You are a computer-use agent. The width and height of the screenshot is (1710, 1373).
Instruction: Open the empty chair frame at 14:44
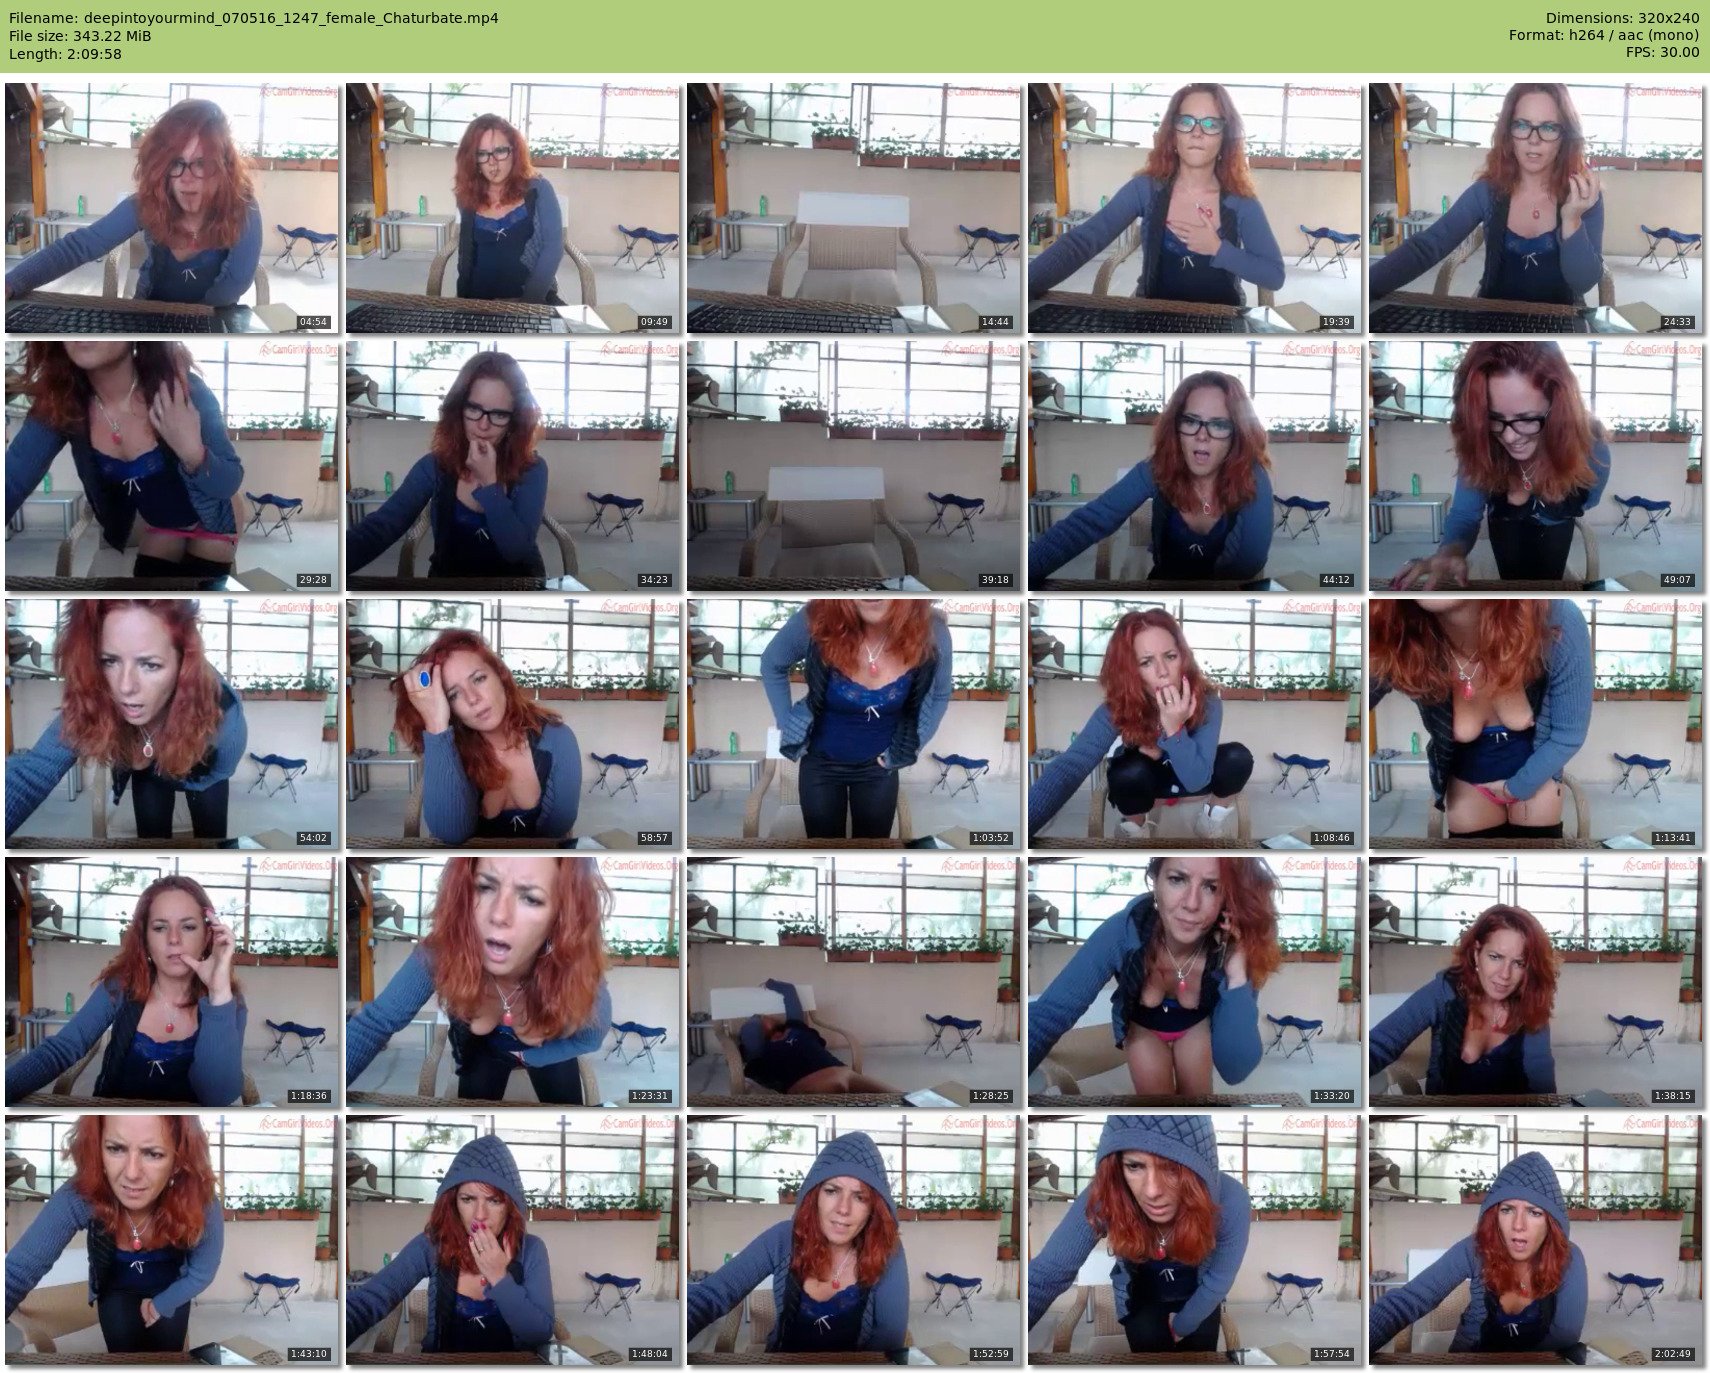[x=854, y=208]
